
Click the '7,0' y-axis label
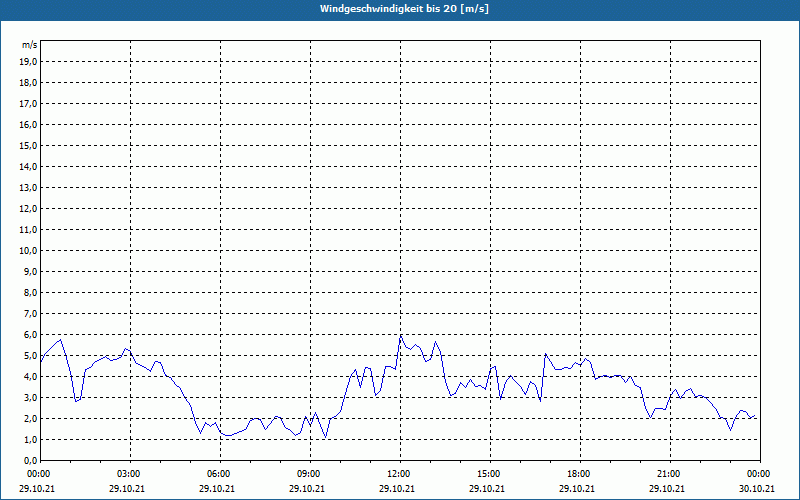30,313
